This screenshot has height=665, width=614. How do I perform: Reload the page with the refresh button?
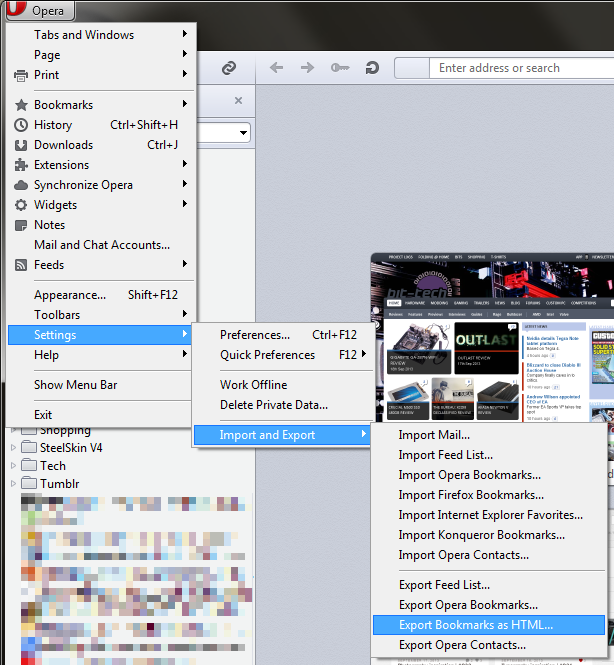pos(372,68)
